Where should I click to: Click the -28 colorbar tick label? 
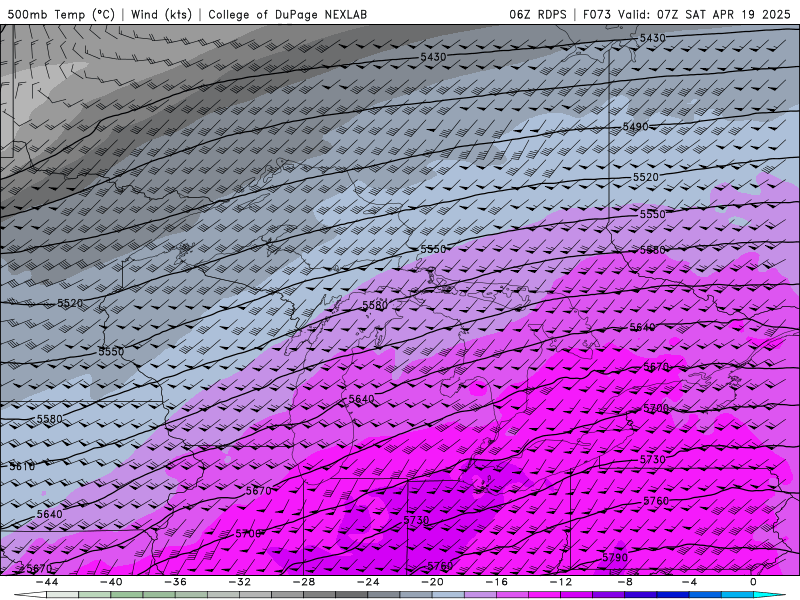pos(304,582)
